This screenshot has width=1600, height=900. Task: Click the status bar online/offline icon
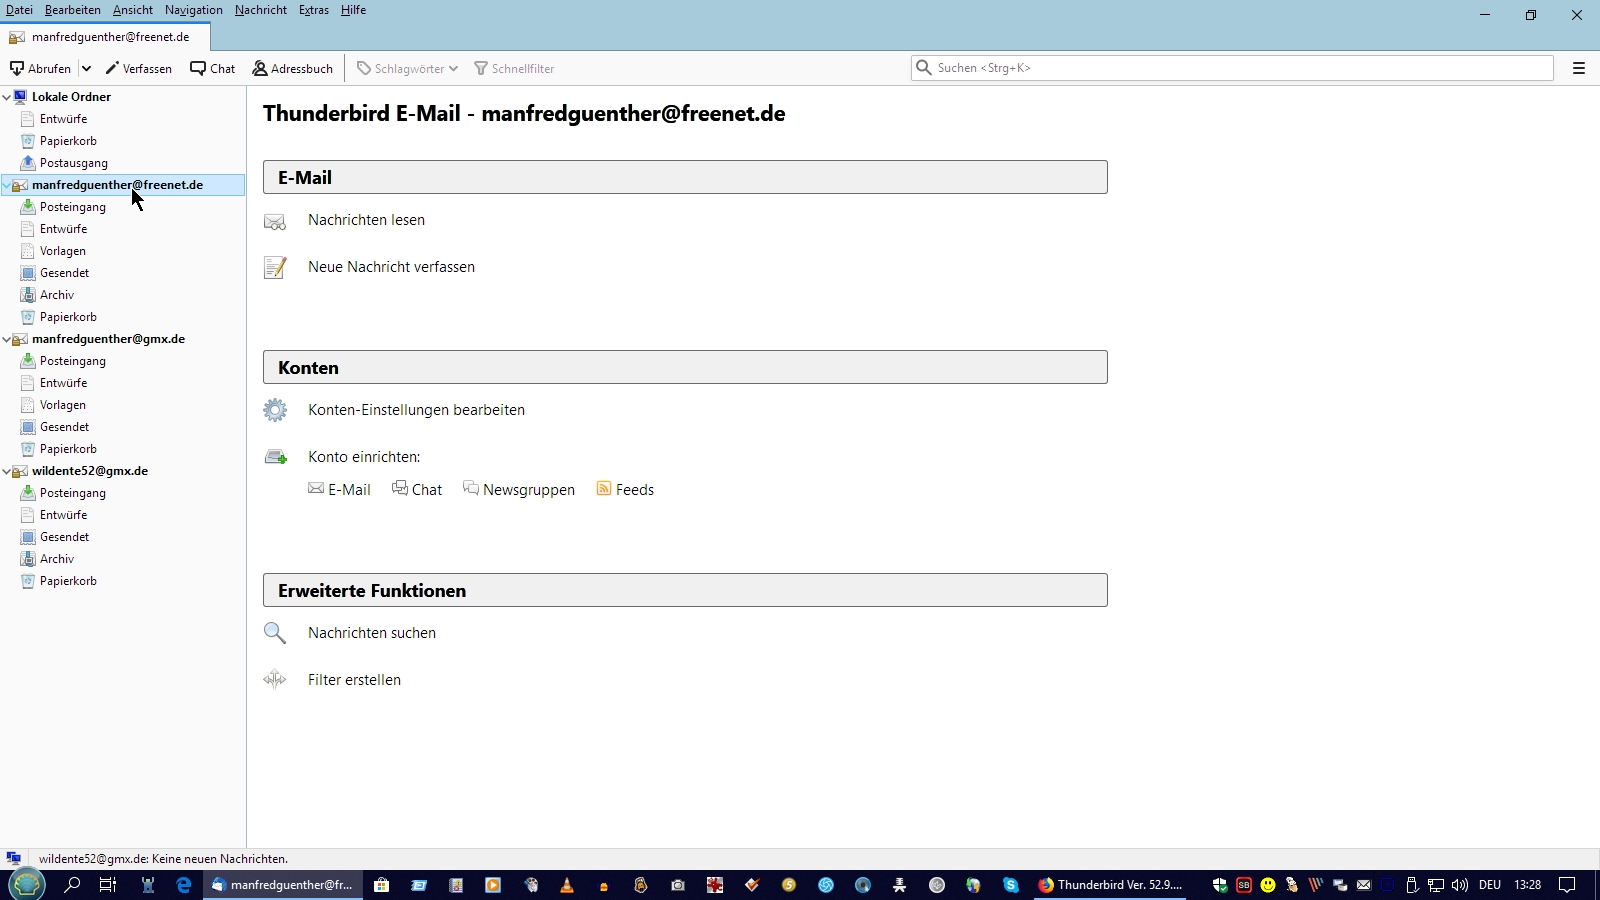tap(14, 859)
